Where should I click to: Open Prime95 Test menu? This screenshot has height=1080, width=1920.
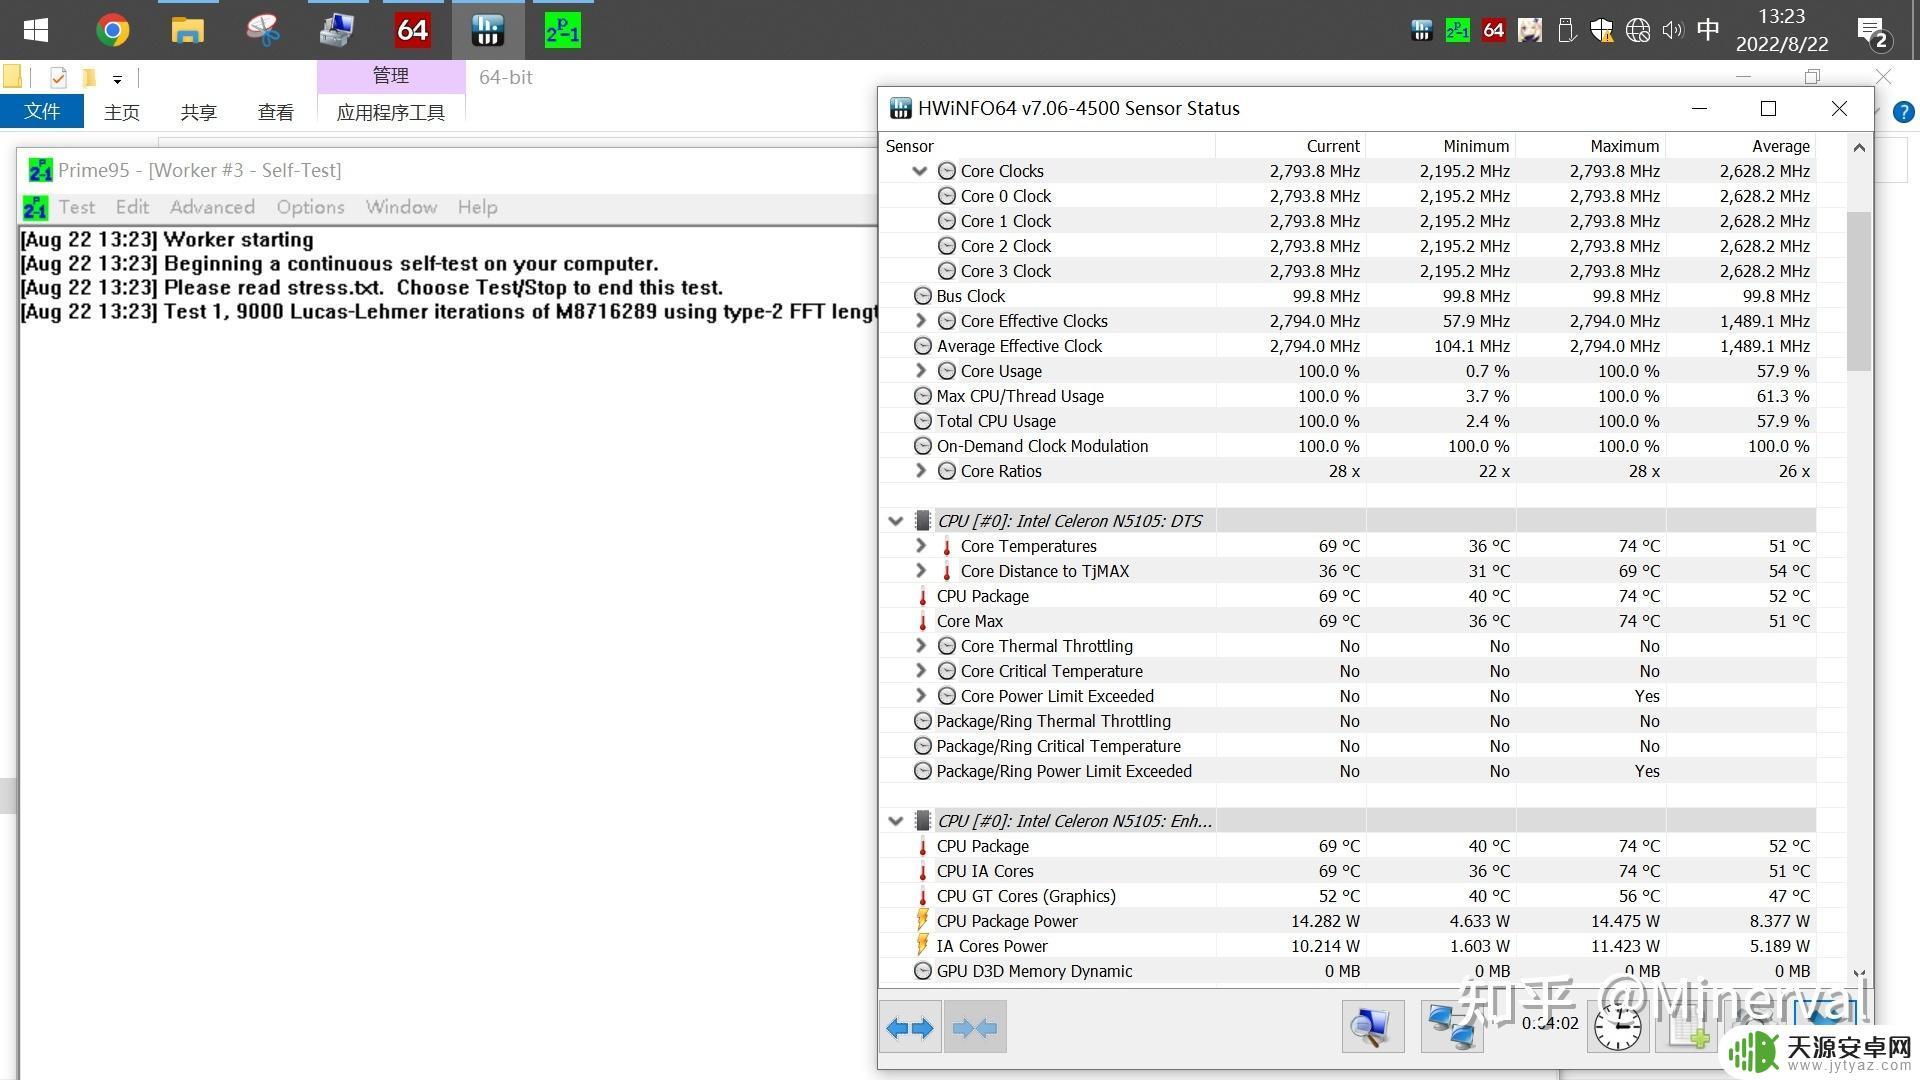pyautogui.click(x=76, y=207)
